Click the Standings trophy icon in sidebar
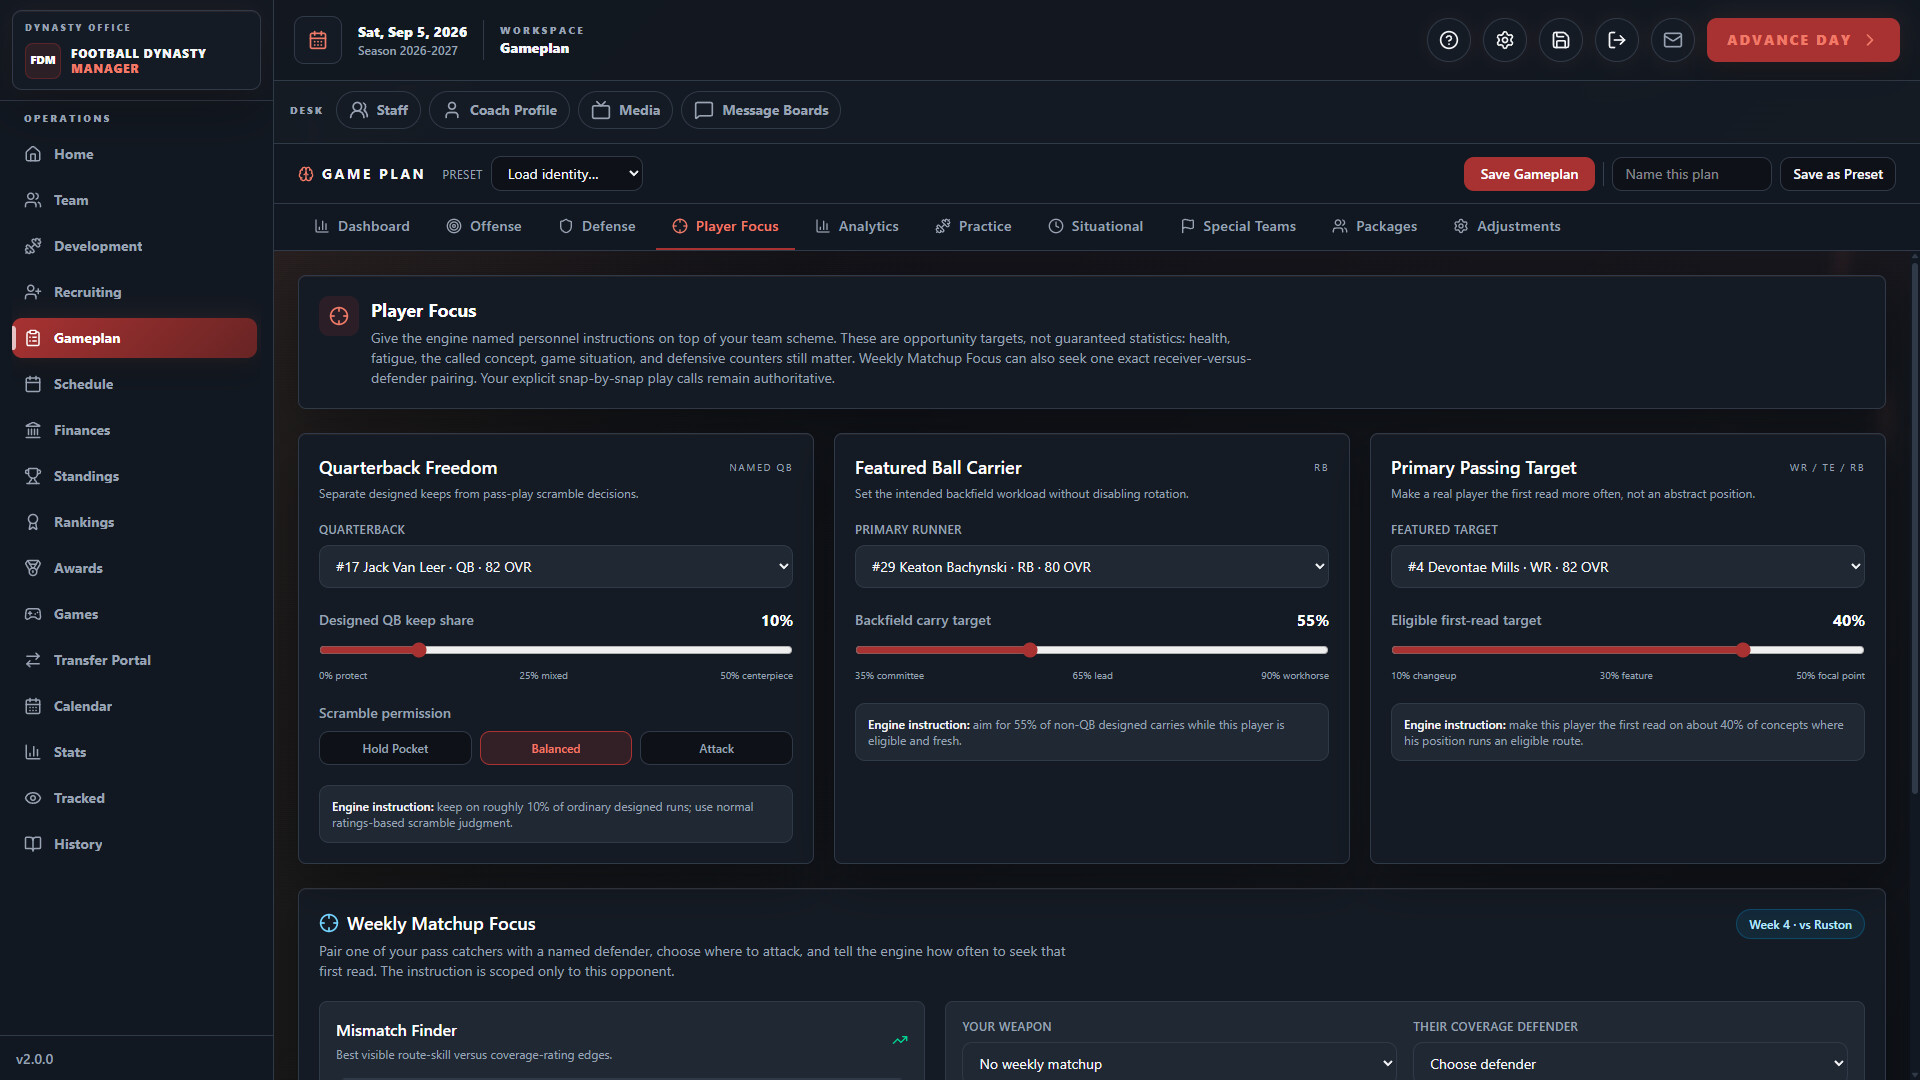This screenshot has height=1080, width=1920. (33, 476)
